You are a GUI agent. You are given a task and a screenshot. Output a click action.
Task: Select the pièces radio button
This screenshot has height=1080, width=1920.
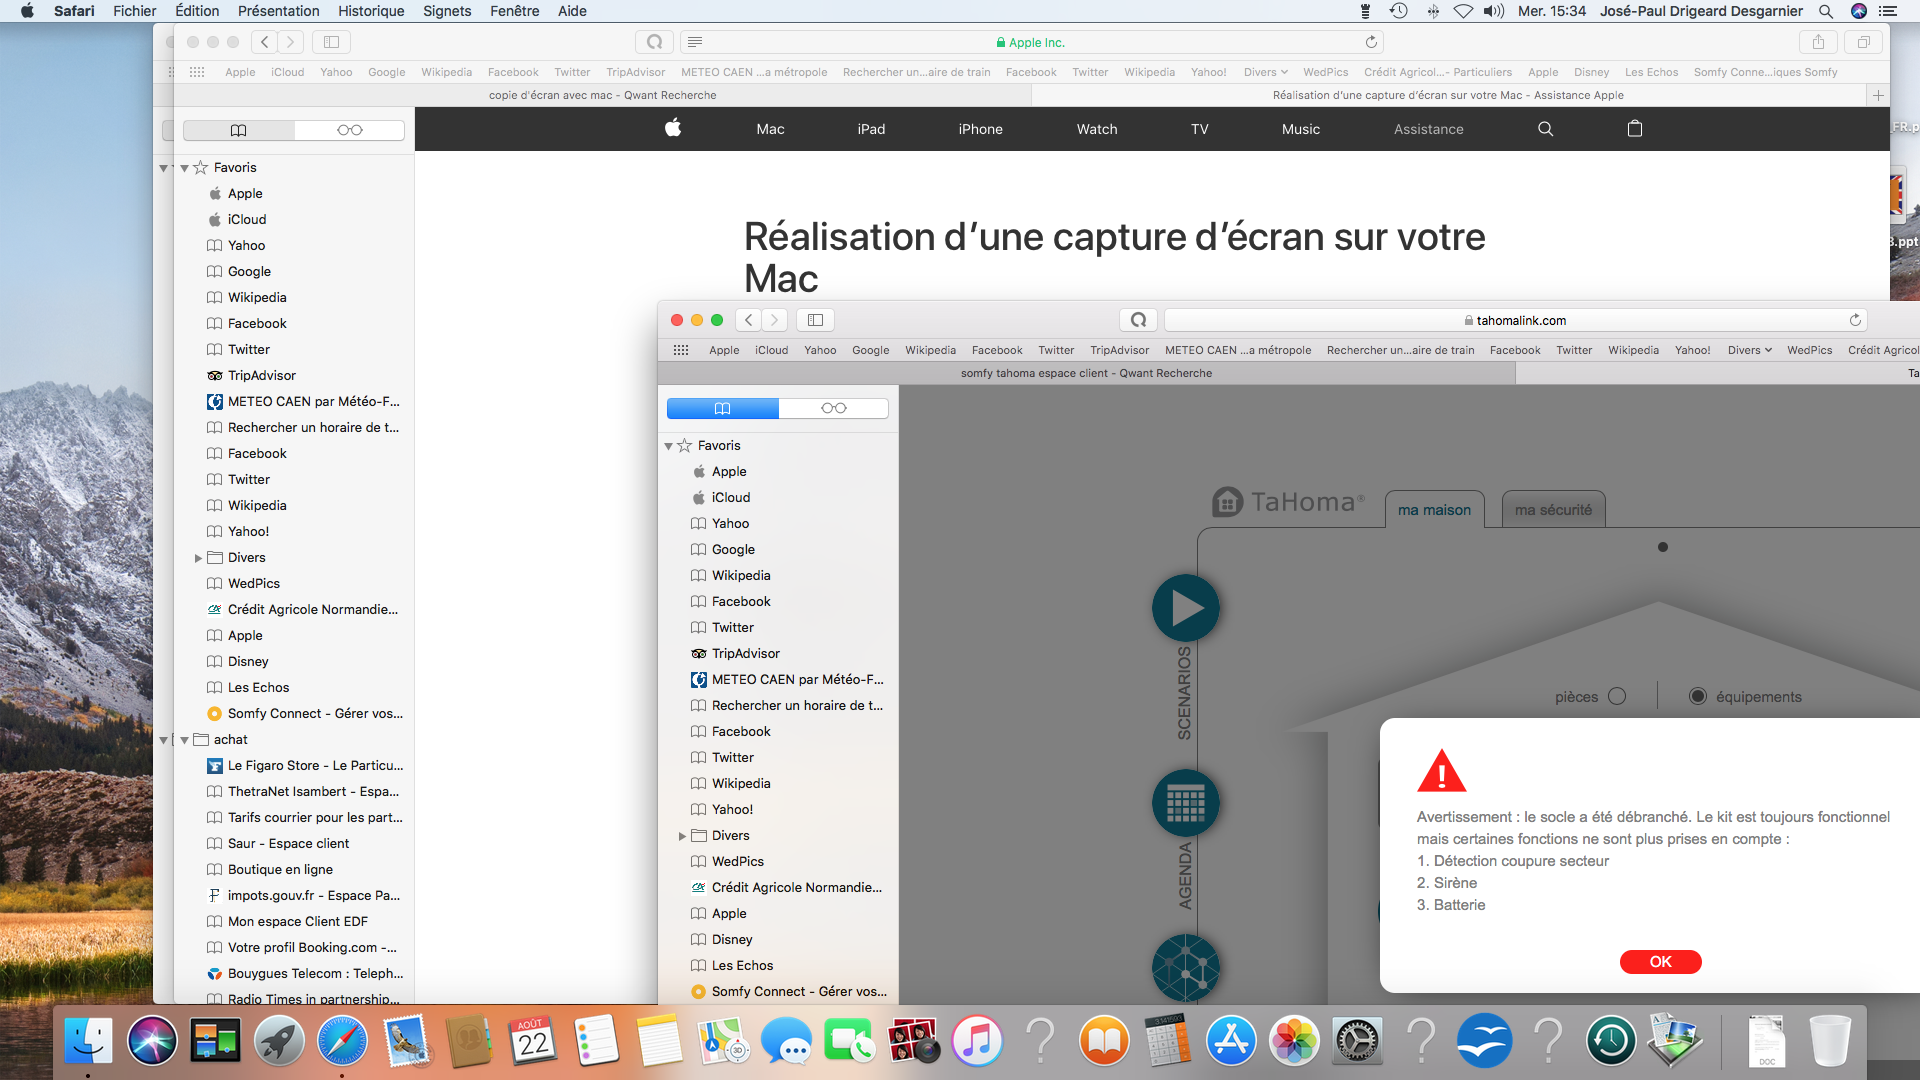pos(1617,696)
